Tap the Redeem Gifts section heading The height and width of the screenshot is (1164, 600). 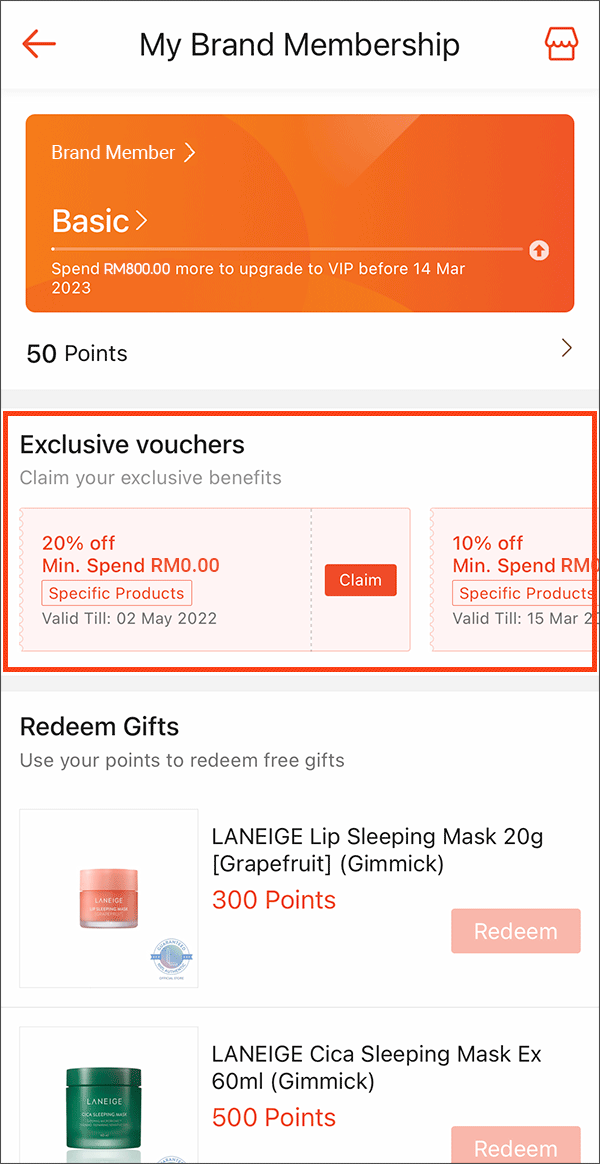click(x=99, y=727)
